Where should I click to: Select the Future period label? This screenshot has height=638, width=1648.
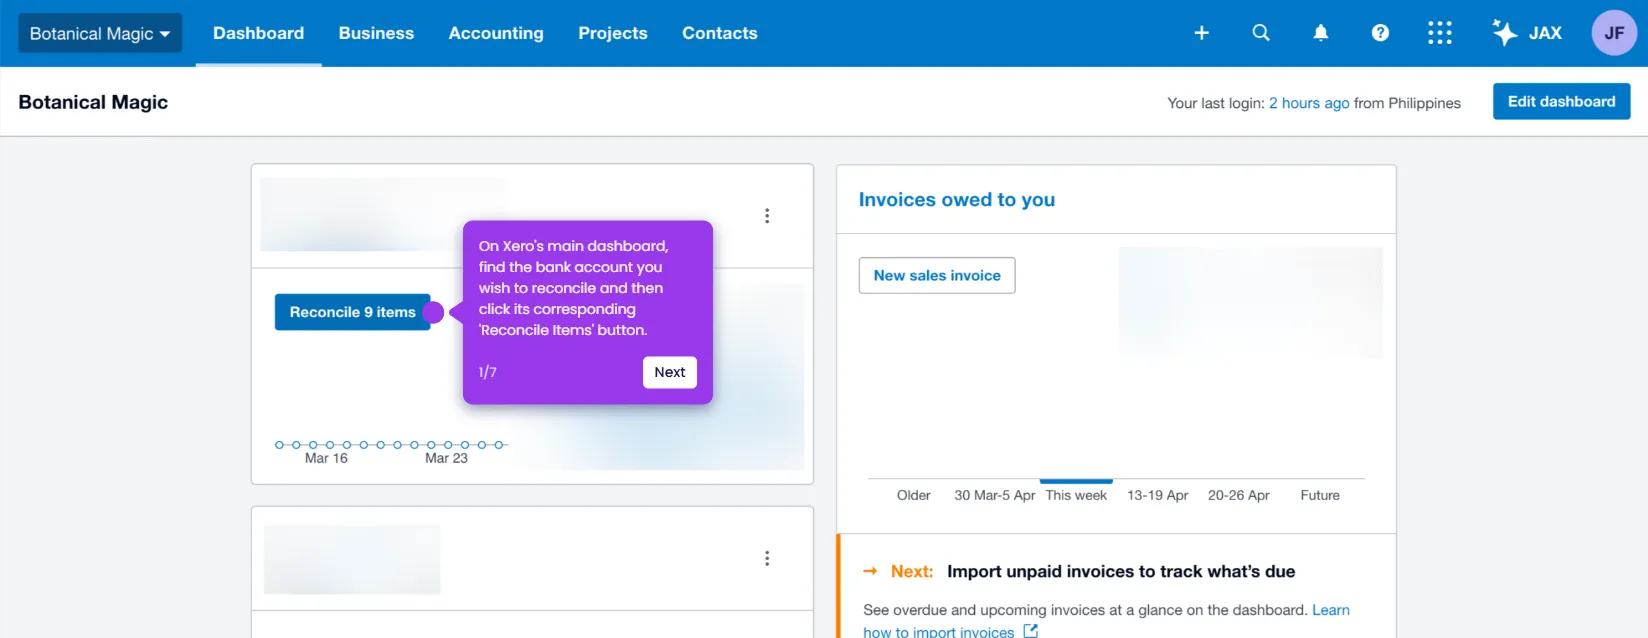[1320, 495]
